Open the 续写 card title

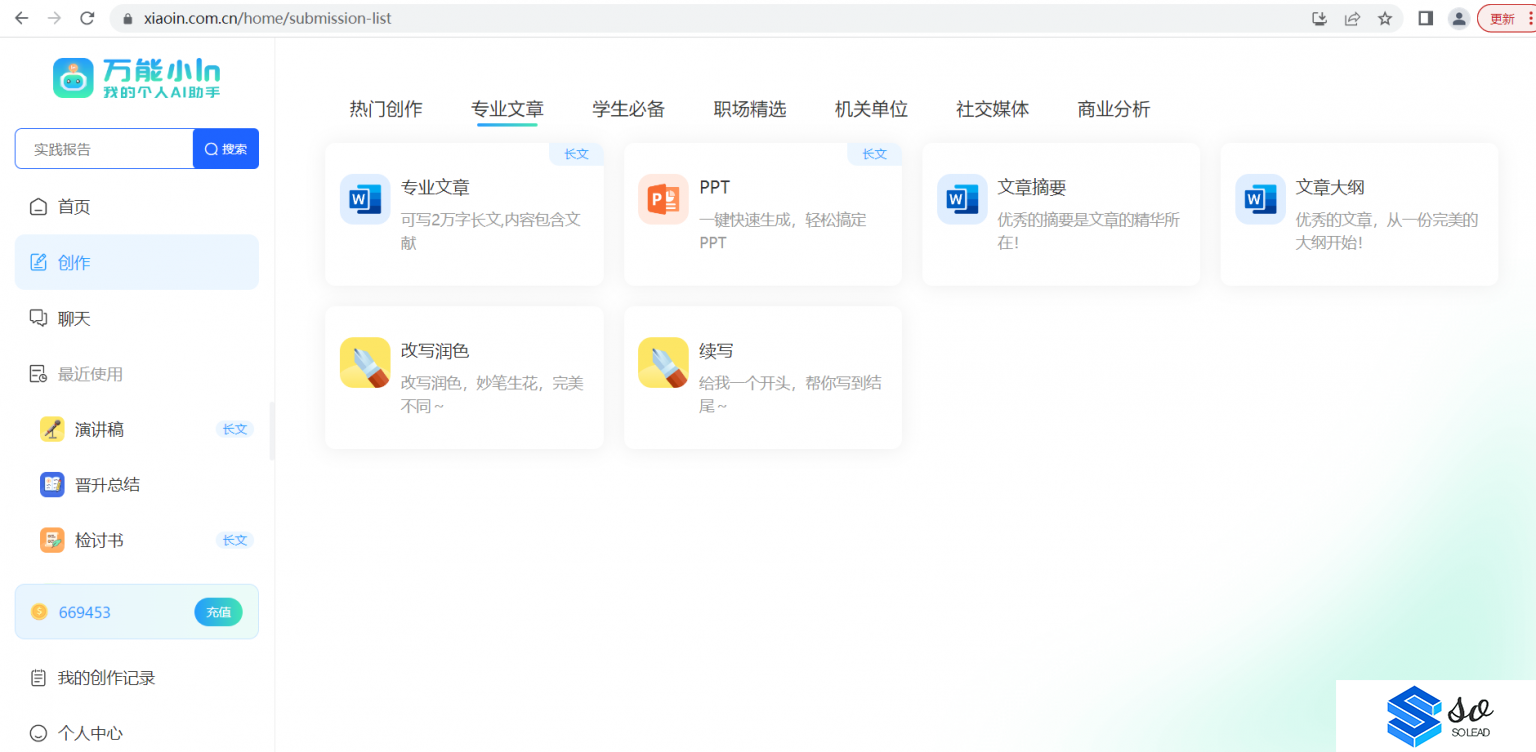716,351
